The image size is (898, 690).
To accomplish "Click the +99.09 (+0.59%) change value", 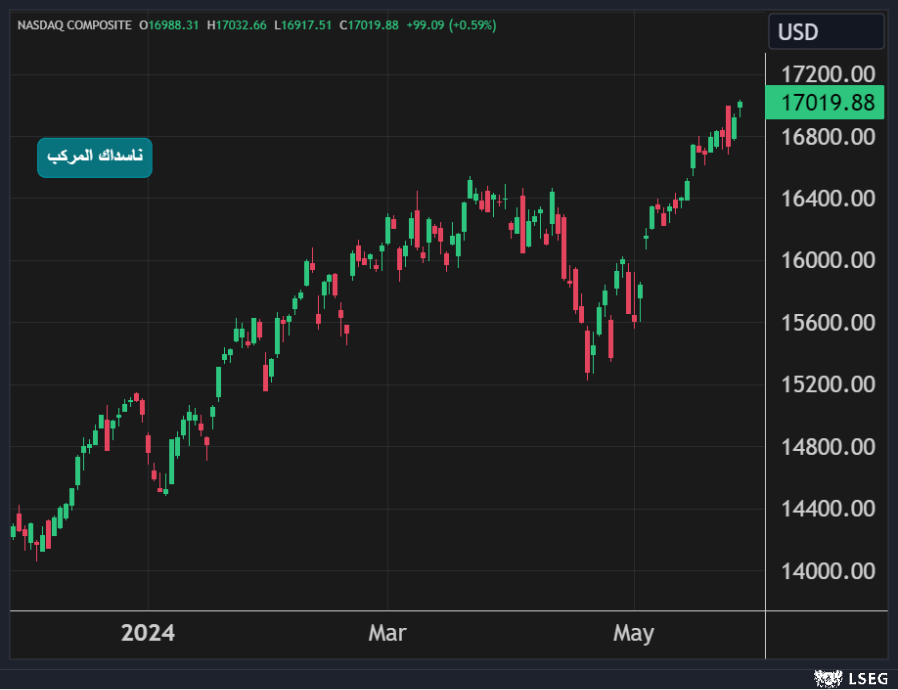I will click(x=450, y=24).
